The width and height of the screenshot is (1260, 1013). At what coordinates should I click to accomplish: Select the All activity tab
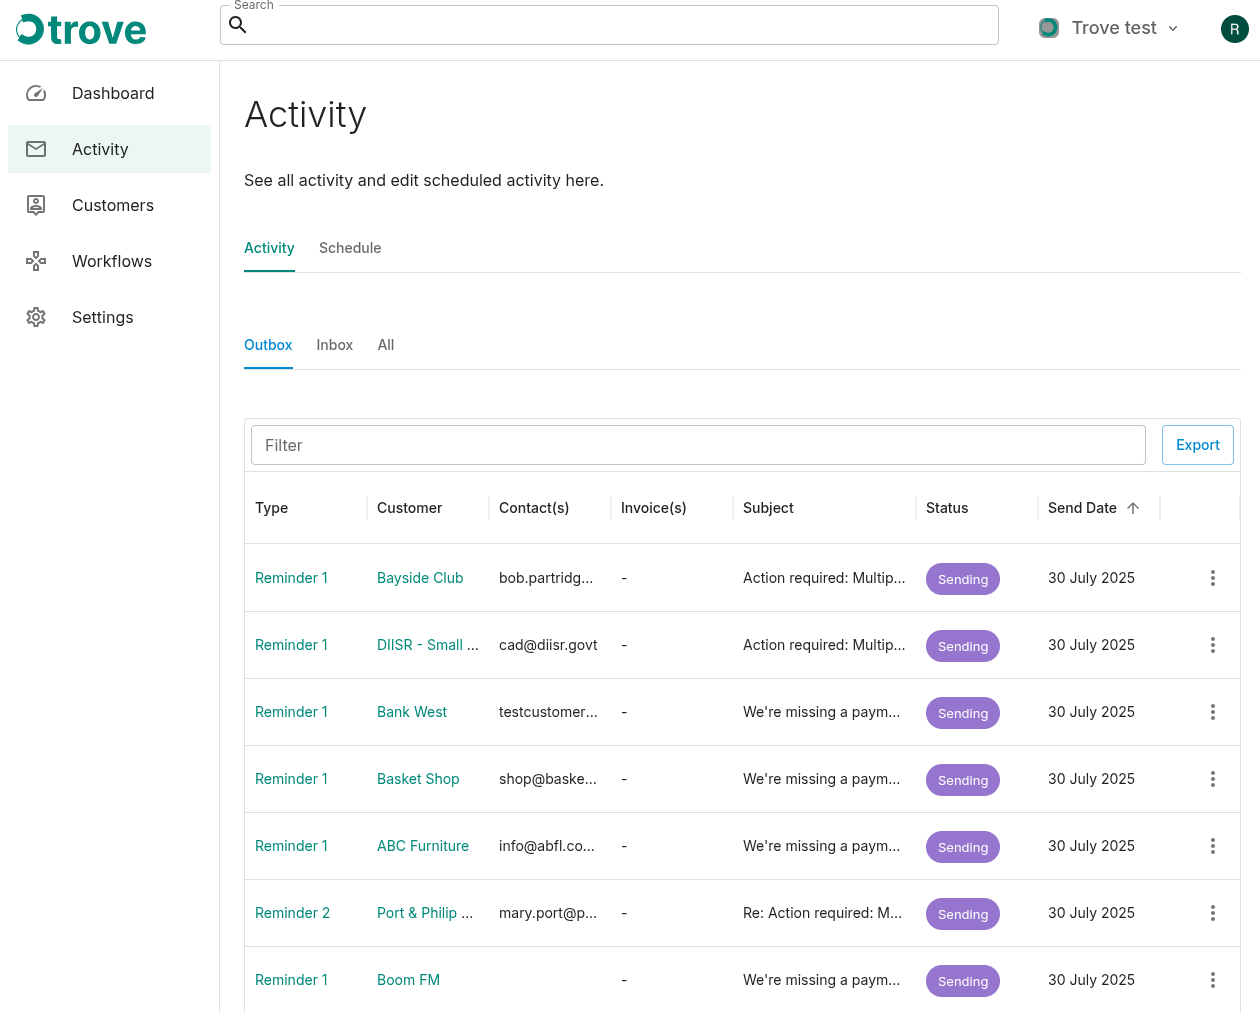(x=385, y=345)
